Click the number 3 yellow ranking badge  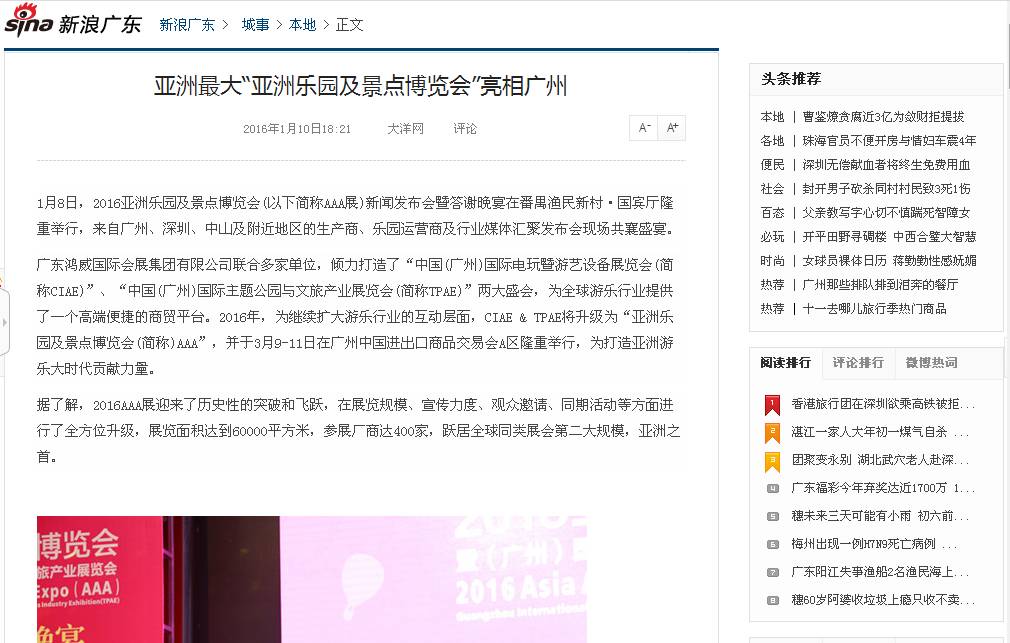coord(772,461)
